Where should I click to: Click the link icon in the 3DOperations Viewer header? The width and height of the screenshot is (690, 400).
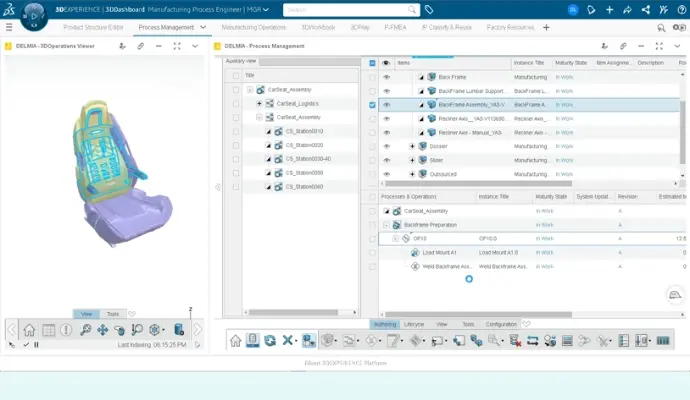tap(140, 46)
